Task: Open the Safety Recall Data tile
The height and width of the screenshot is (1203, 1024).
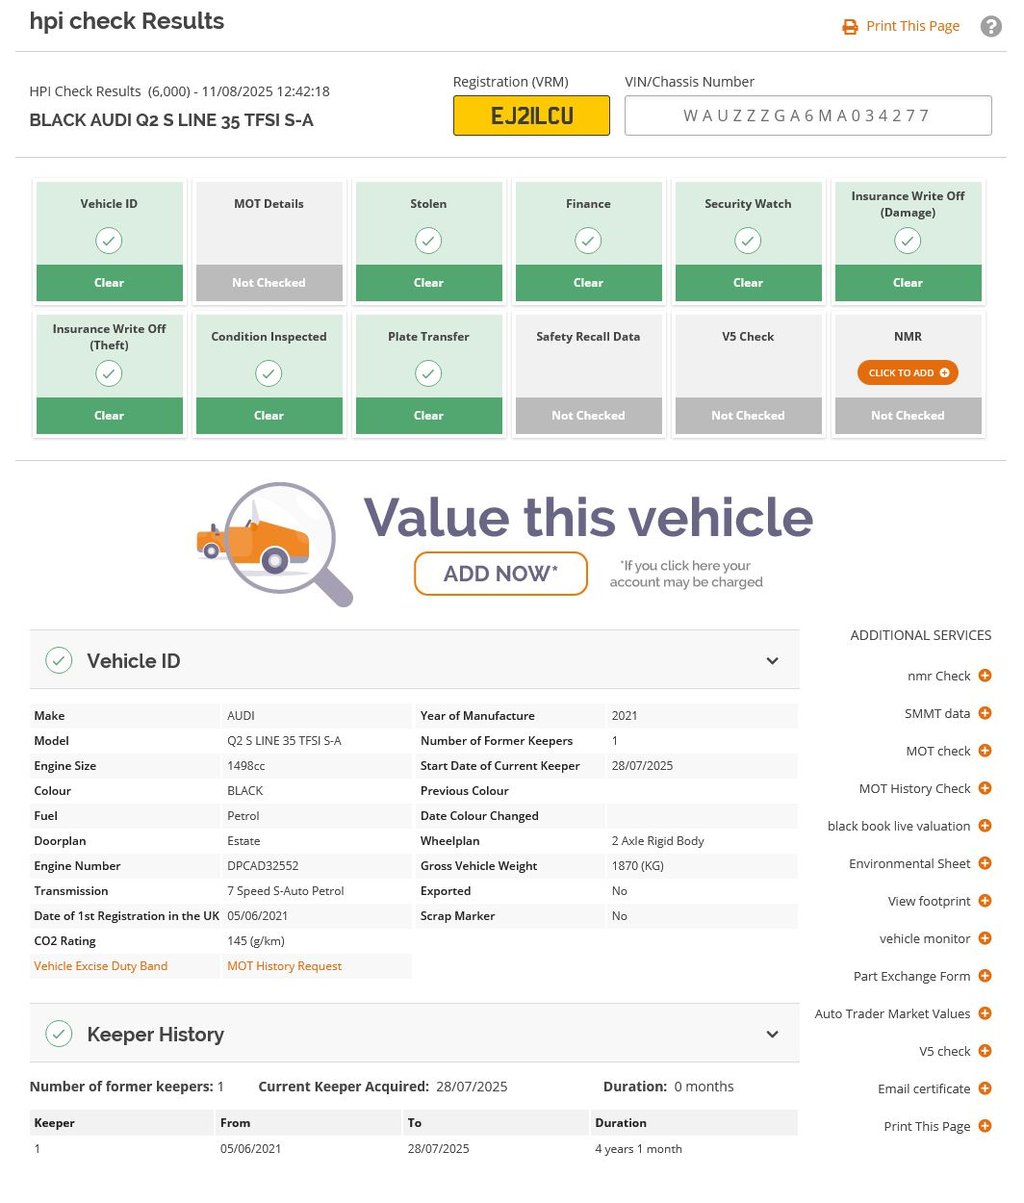Action: click(x=588, y=373)
